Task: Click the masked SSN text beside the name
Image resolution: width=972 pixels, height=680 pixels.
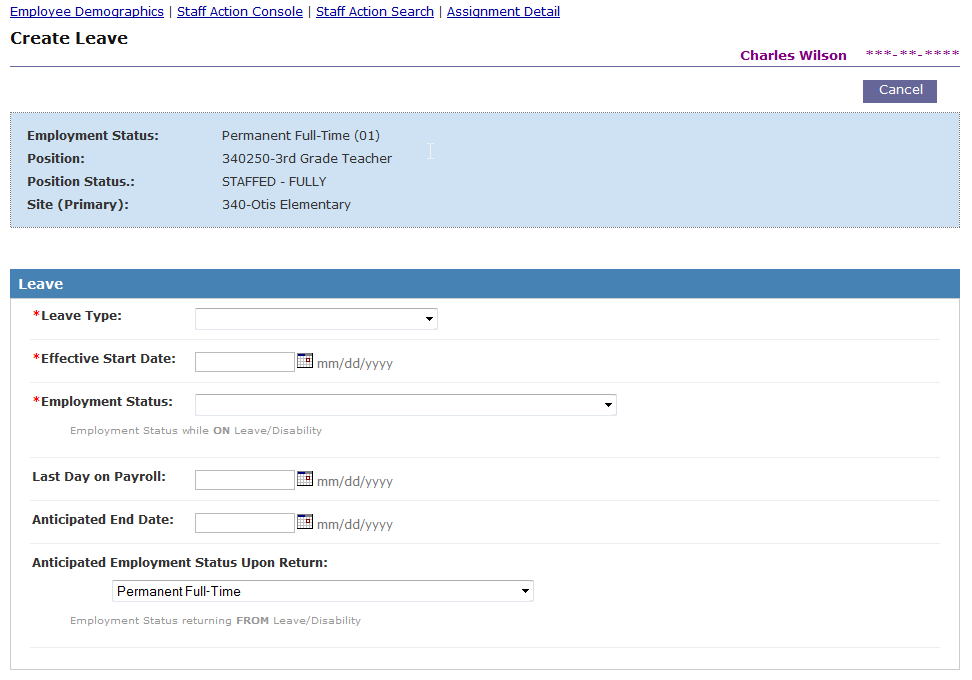Action: point(912,53)
